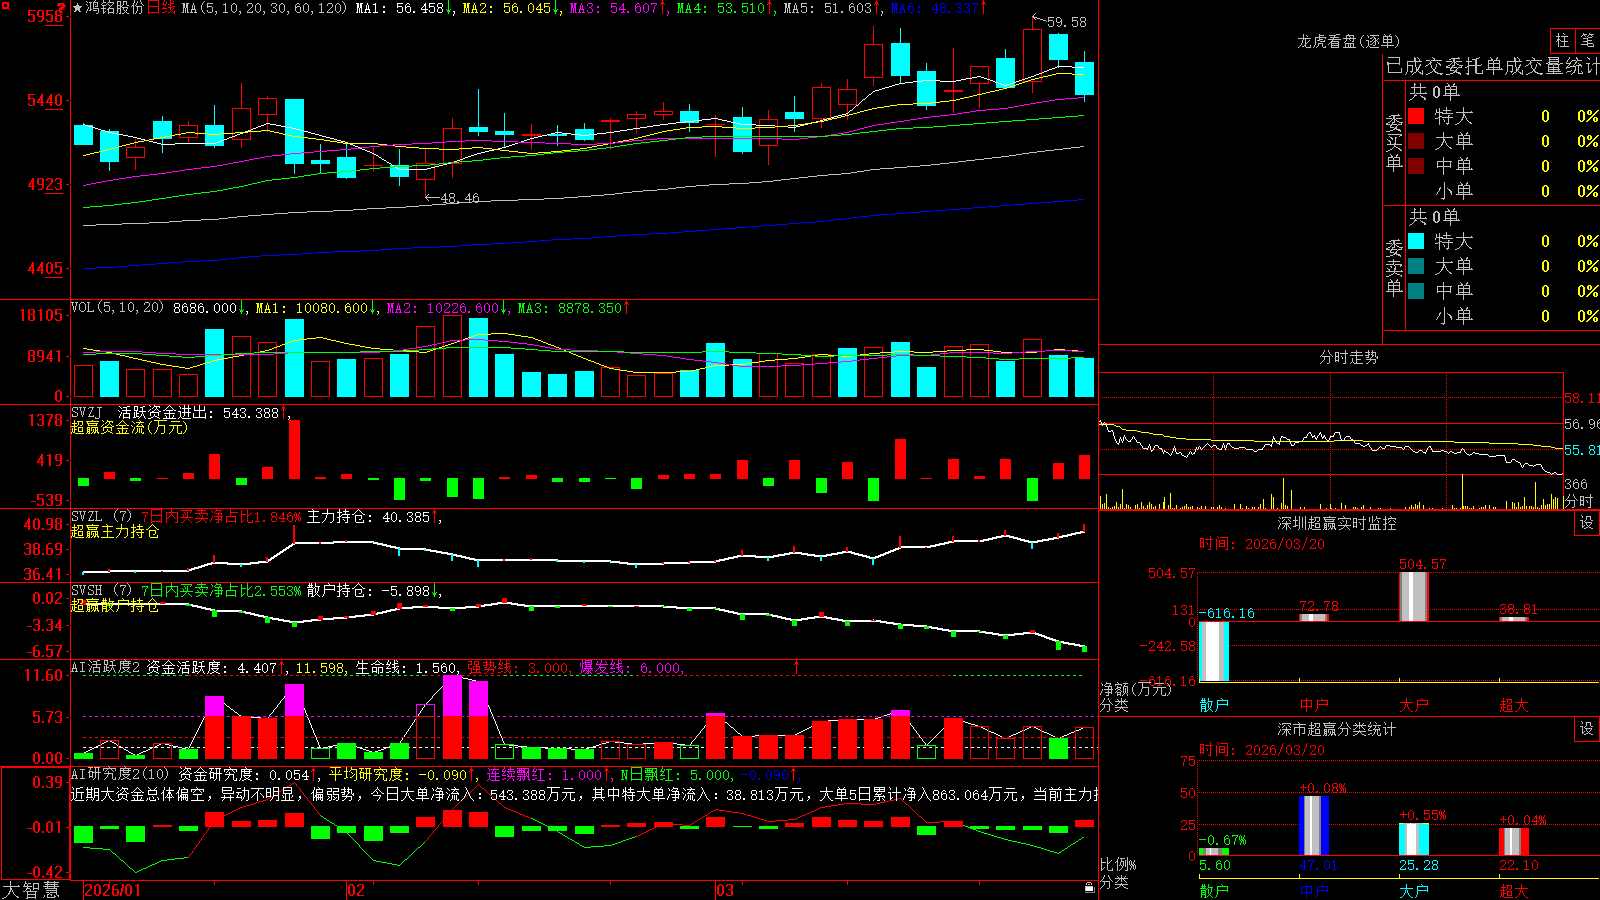Click the cyan 特大 swatch under 委卖单
This screenshot has width=1600, height=900.
pyautogui.click(x=1416, y=241)
